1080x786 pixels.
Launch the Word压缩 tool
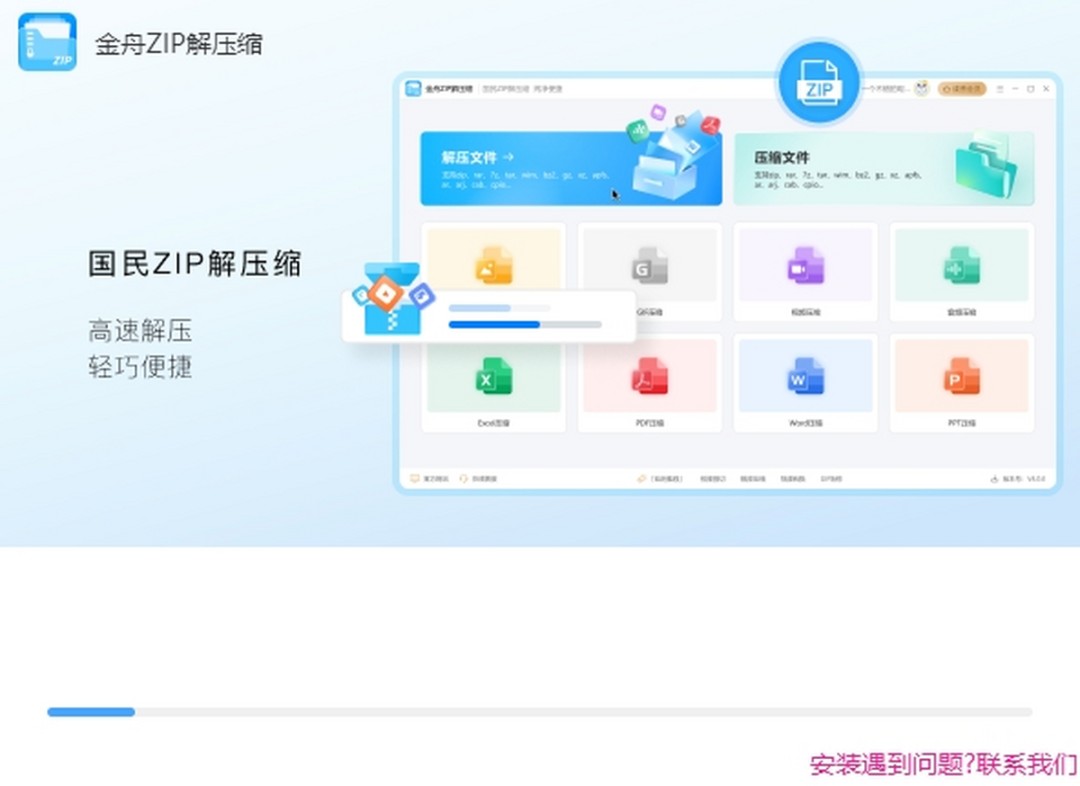[806, 381]
